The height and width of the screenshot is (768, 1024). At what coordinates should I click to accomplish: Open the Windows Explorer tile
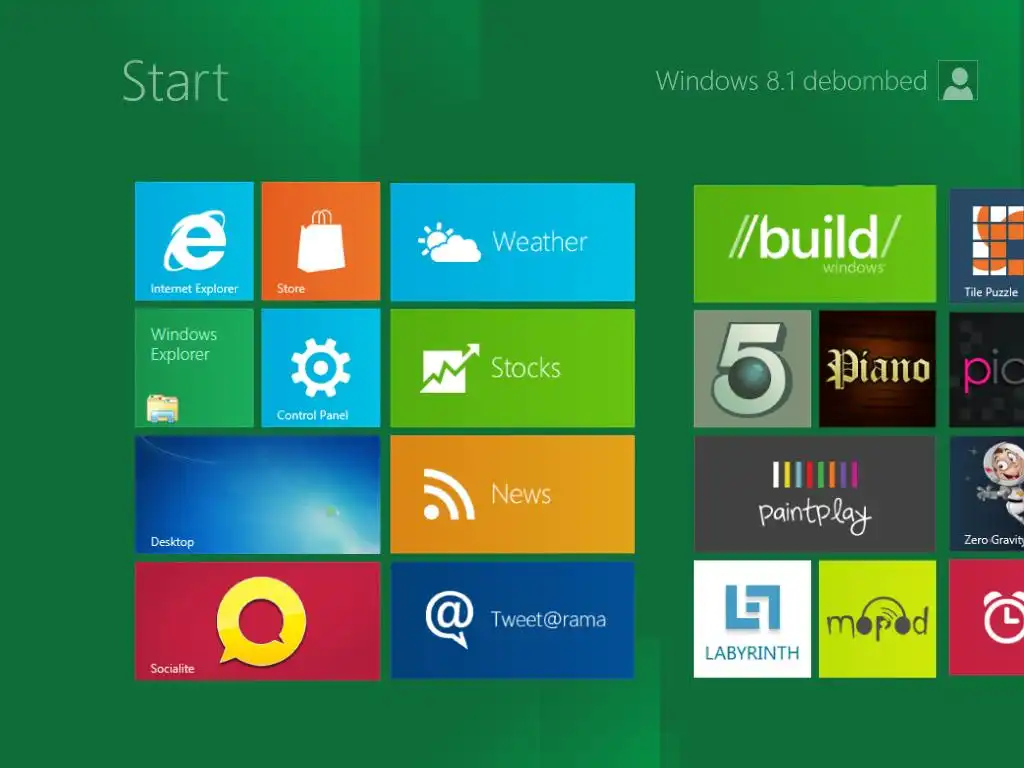[194, 368]
